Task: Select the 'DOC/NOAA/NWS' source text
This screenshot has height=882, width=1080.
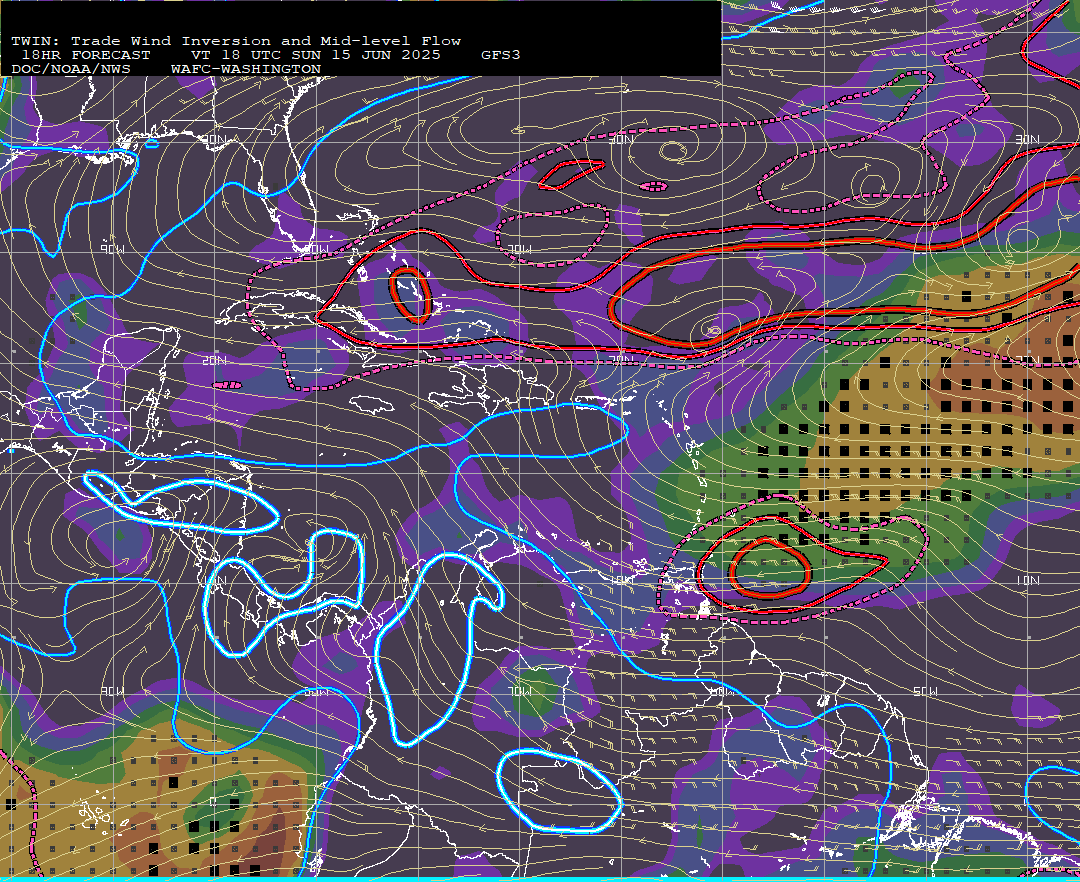Action: coord(71,70)
